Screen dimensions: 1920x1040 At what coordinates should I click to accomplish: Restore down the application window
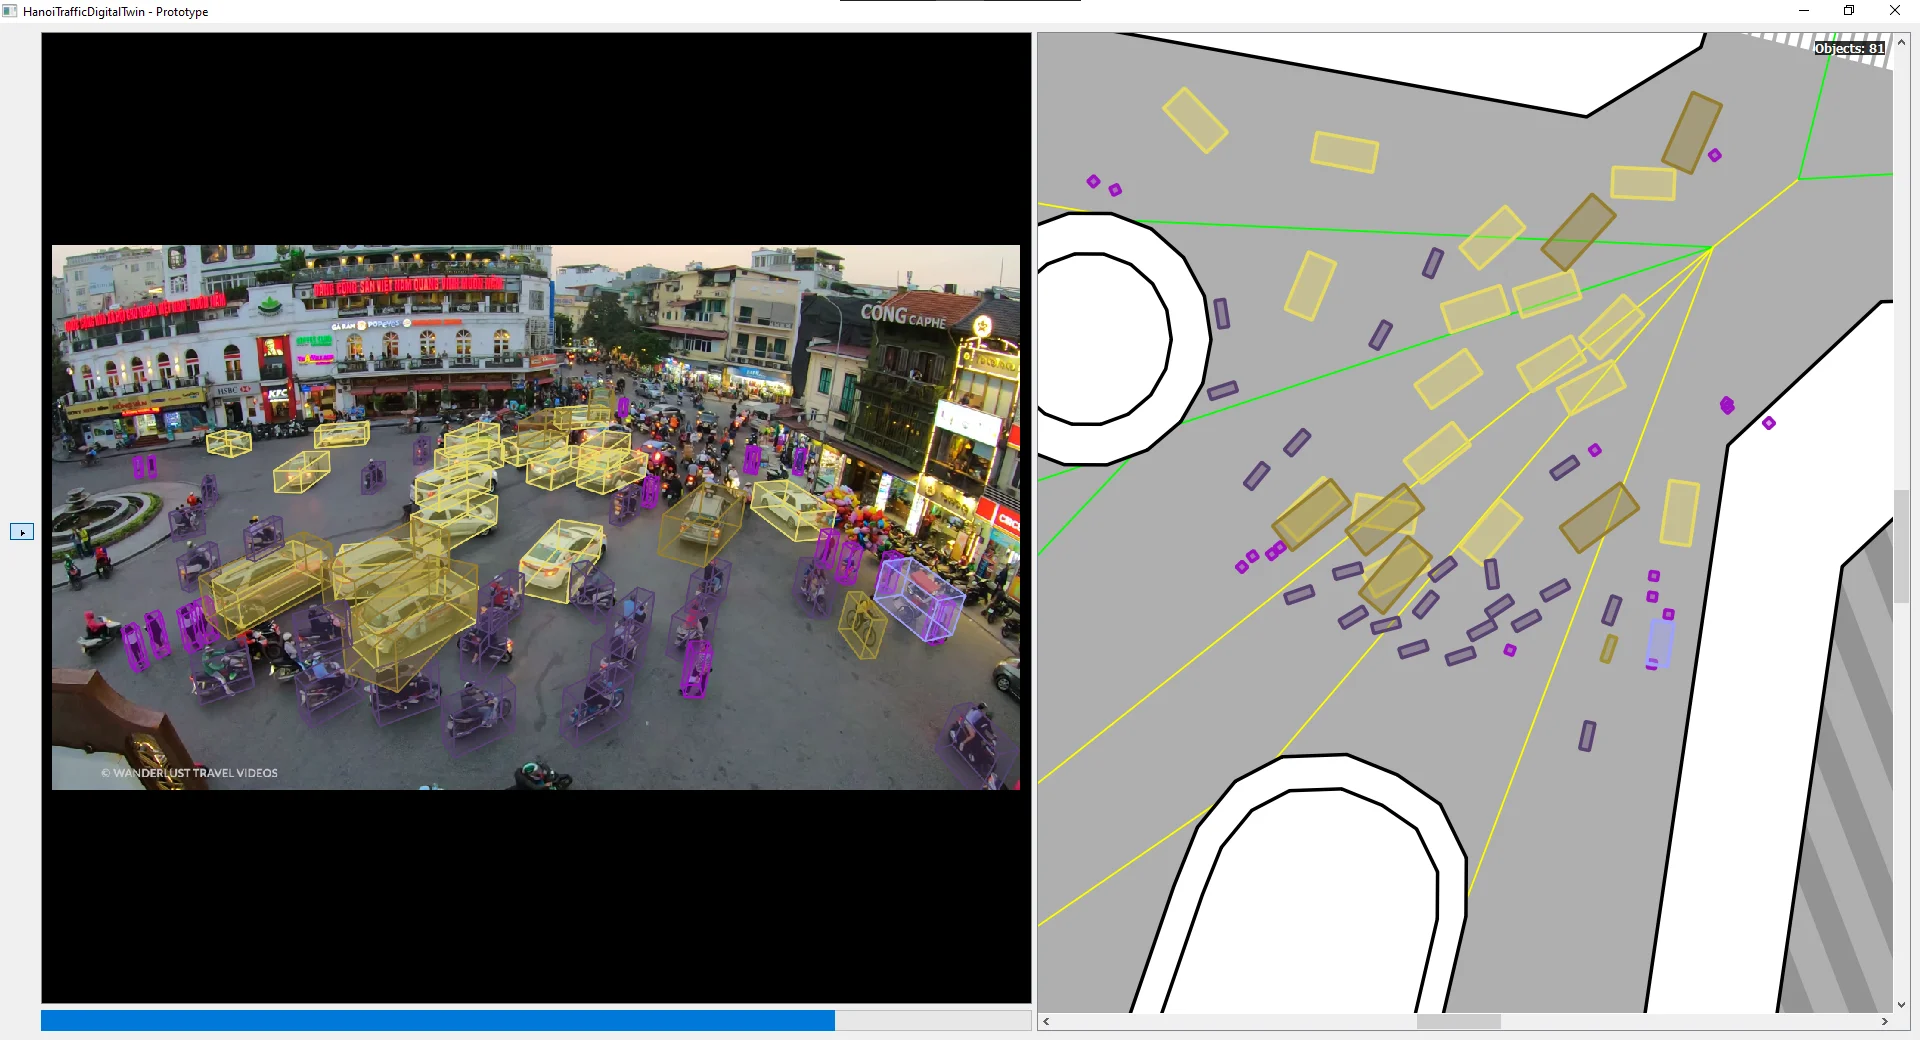pos(1848,11)
